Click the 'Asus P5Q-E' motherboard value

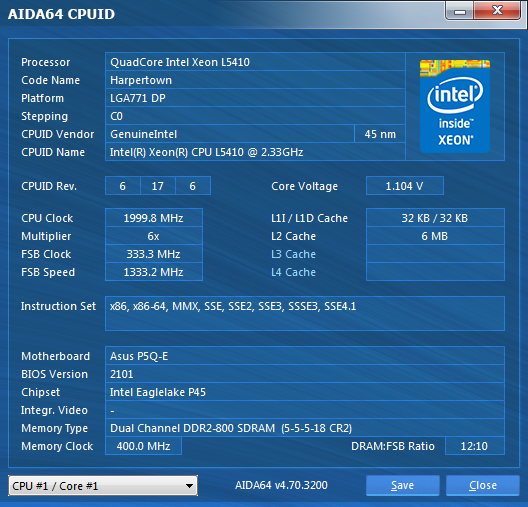pyautogui.click(x=305, y=356)
